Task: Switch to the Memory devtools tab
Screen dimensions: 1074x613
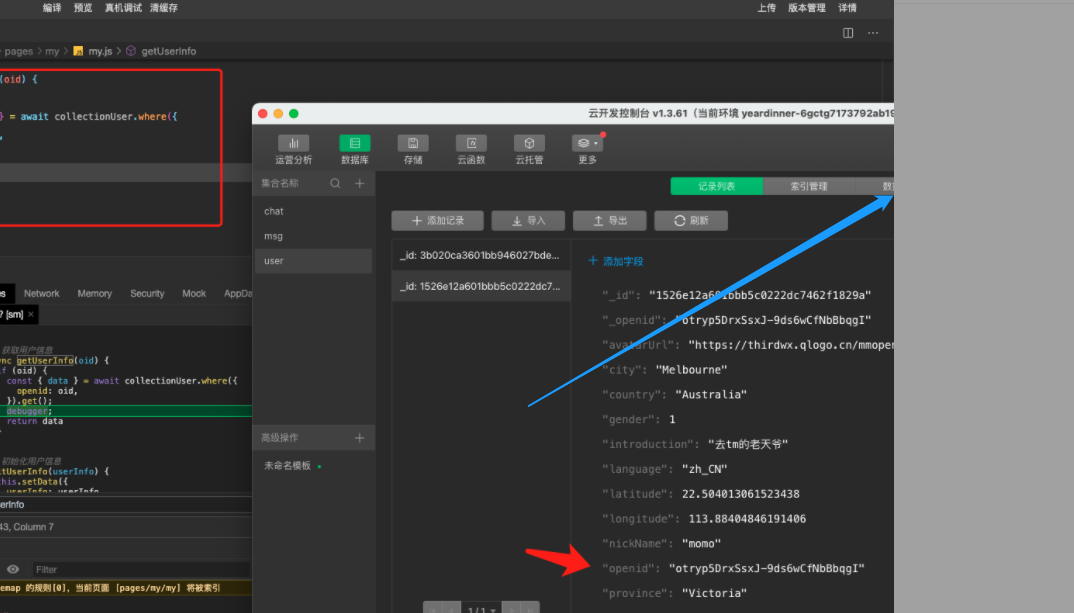Action: click(95, 293)
